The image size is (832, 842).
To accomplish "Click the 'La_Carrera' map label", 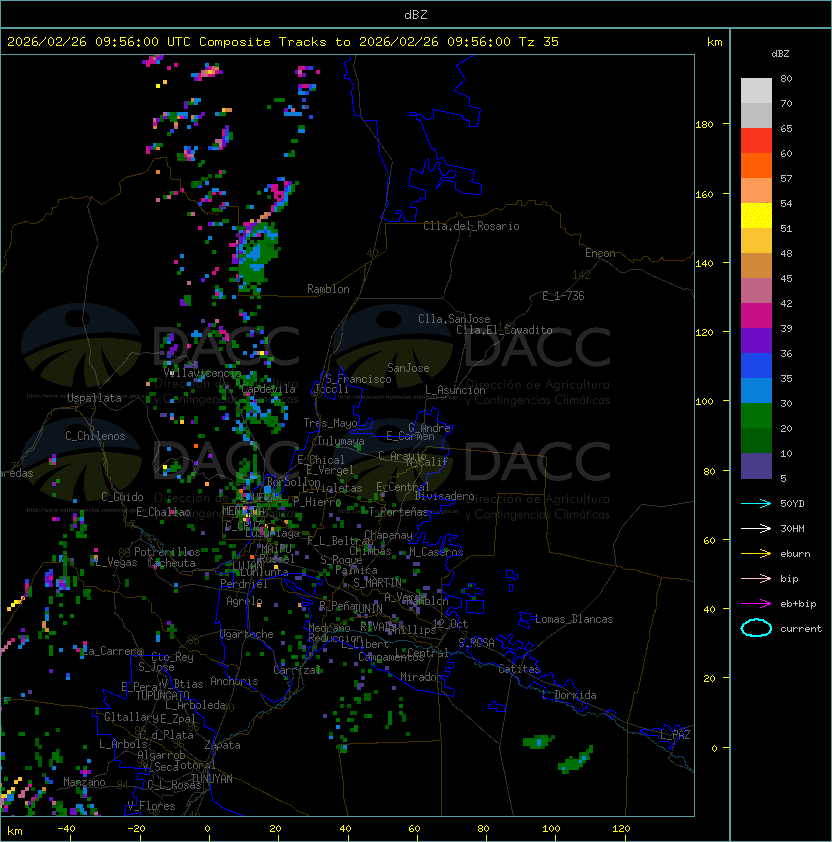I will 113,651.
